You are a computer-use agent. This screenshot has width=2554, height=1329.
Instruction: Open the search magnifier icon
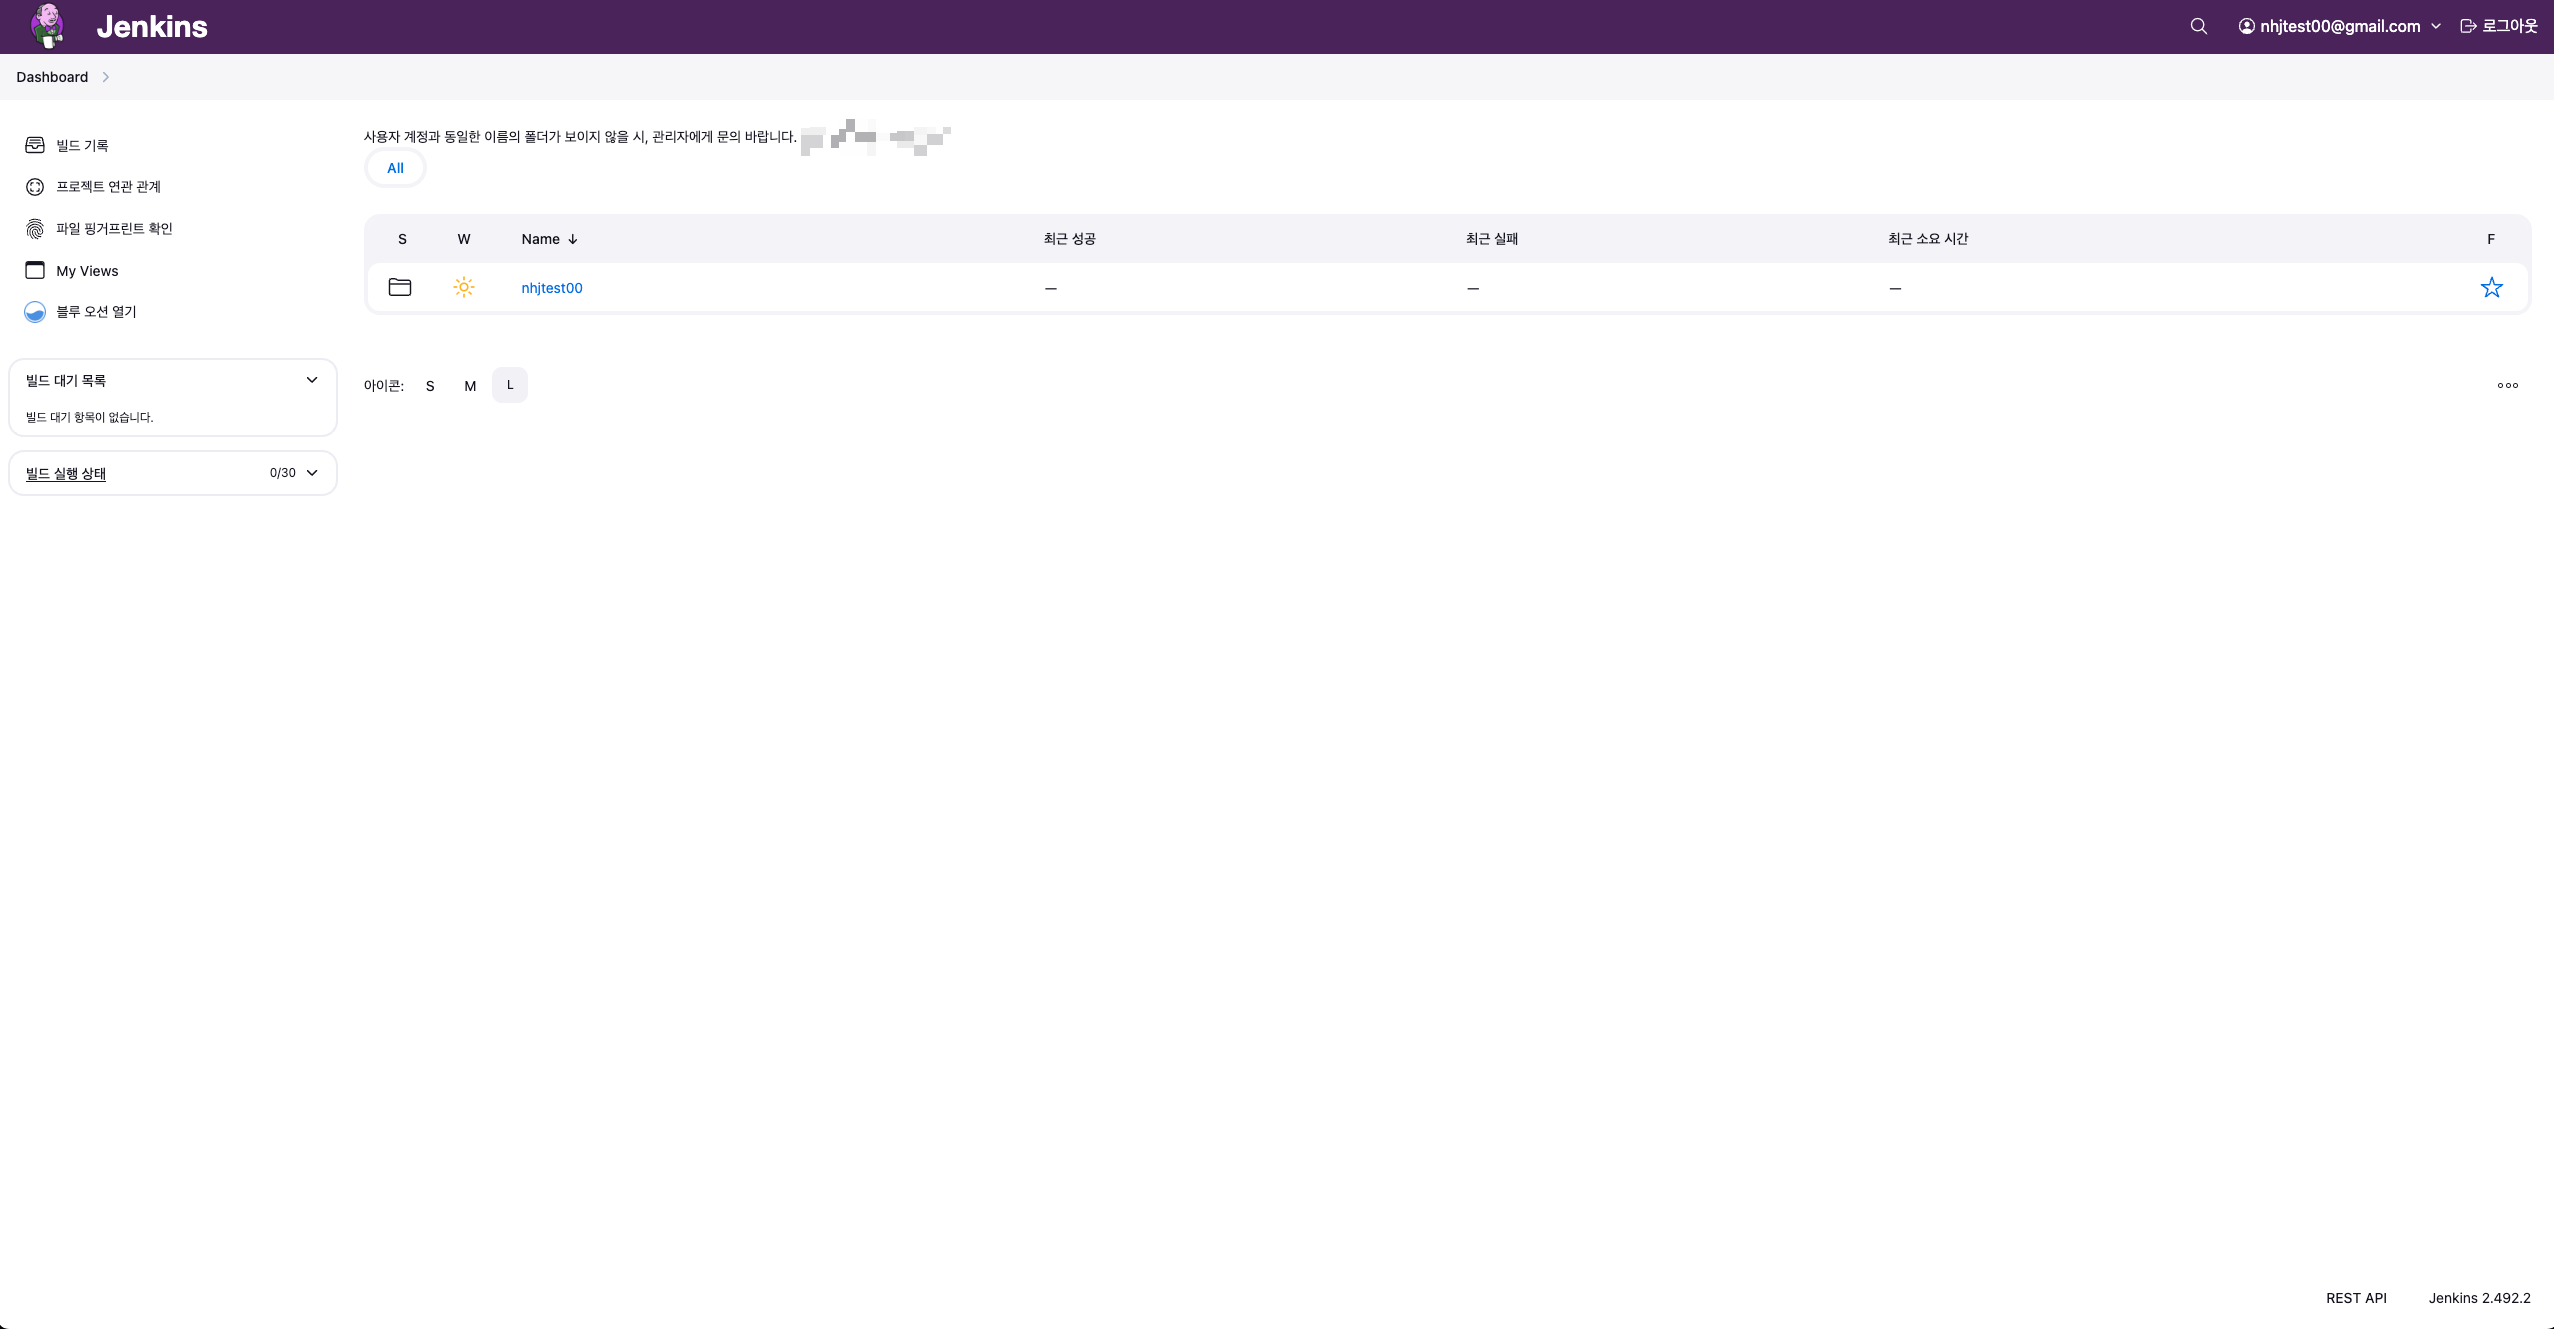2198,26
